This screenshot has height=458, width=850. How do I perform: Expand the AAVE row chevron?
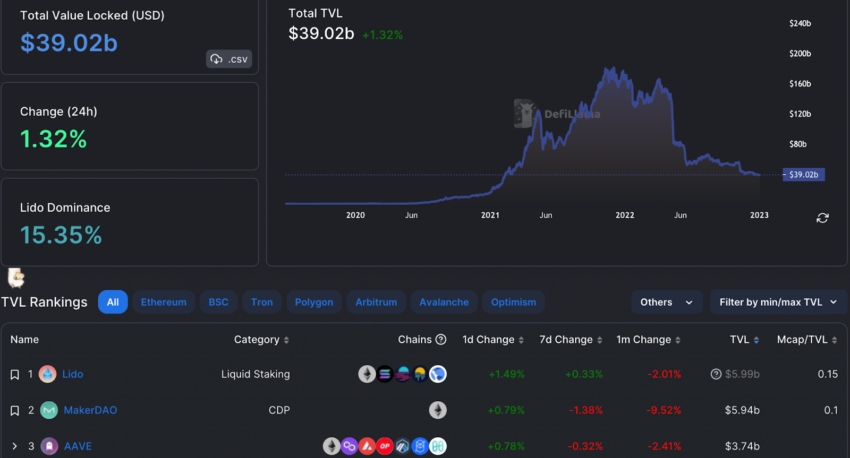15,446
